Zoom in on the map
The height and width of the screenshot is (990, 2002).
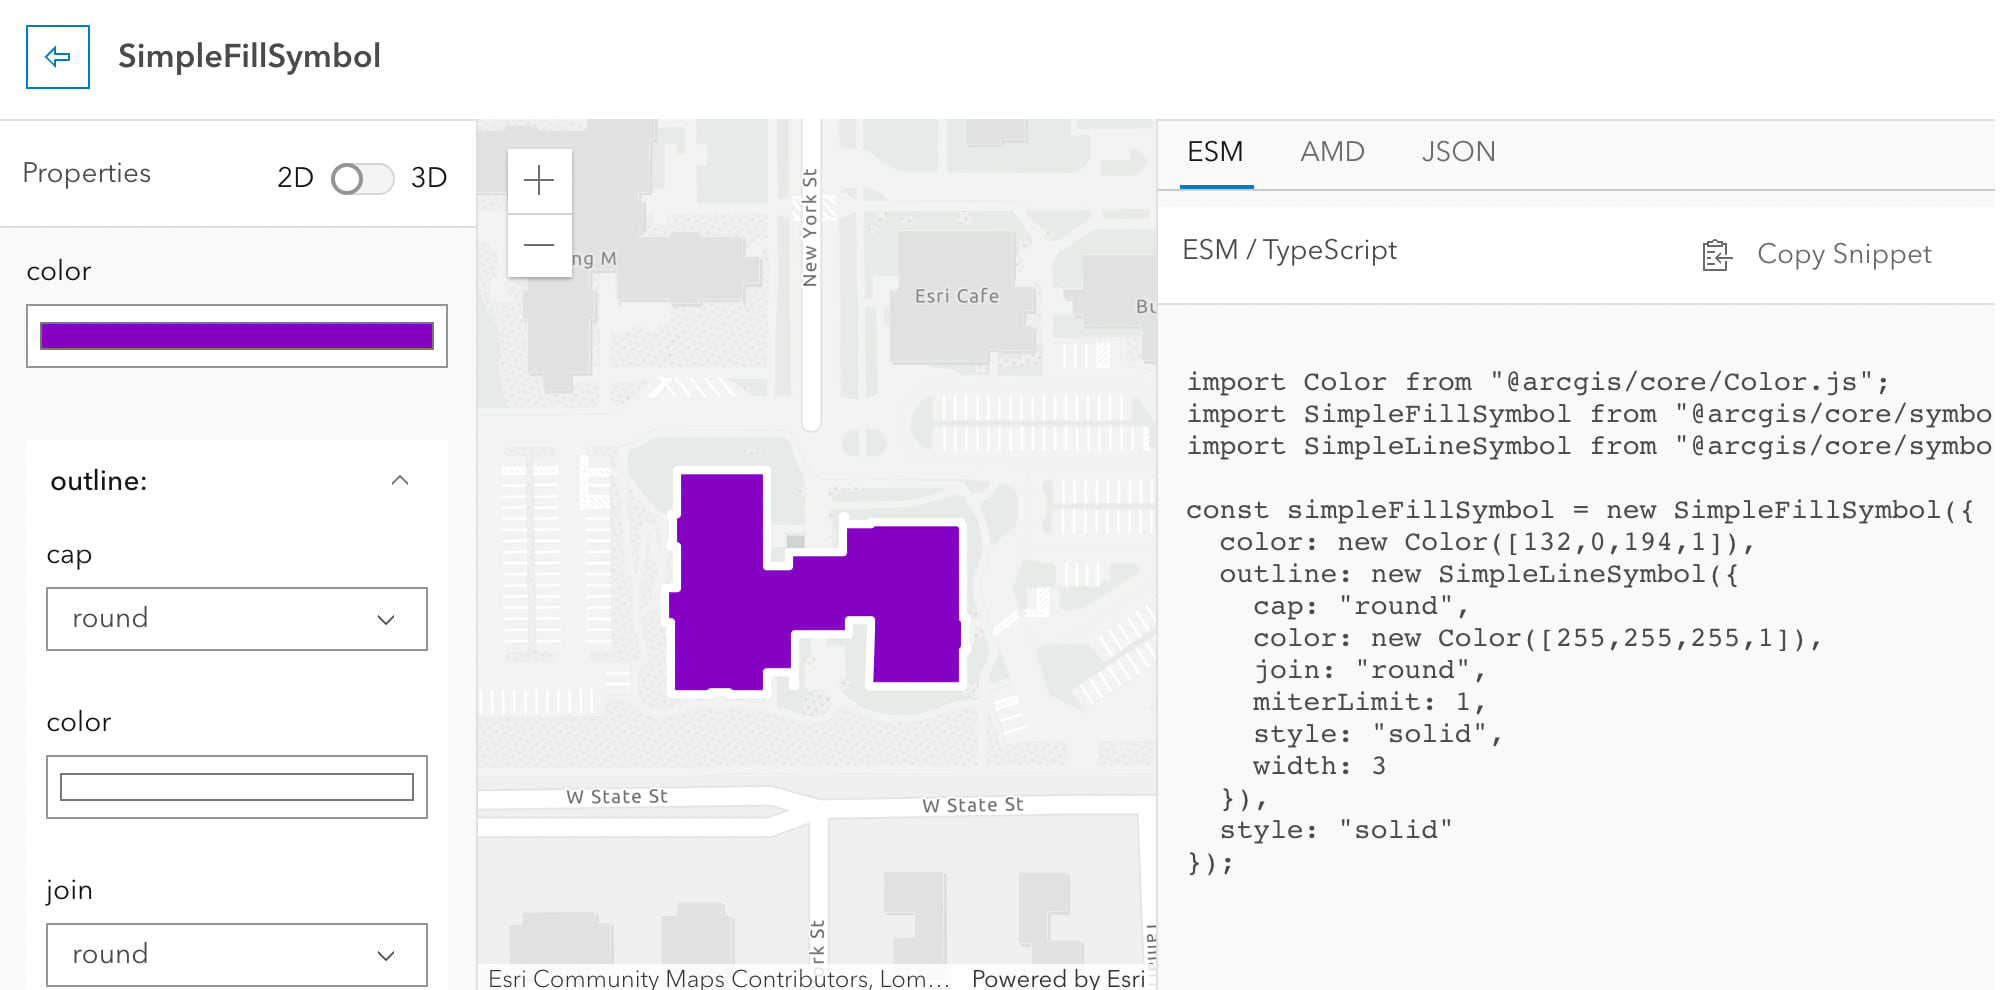click(539, 181)
